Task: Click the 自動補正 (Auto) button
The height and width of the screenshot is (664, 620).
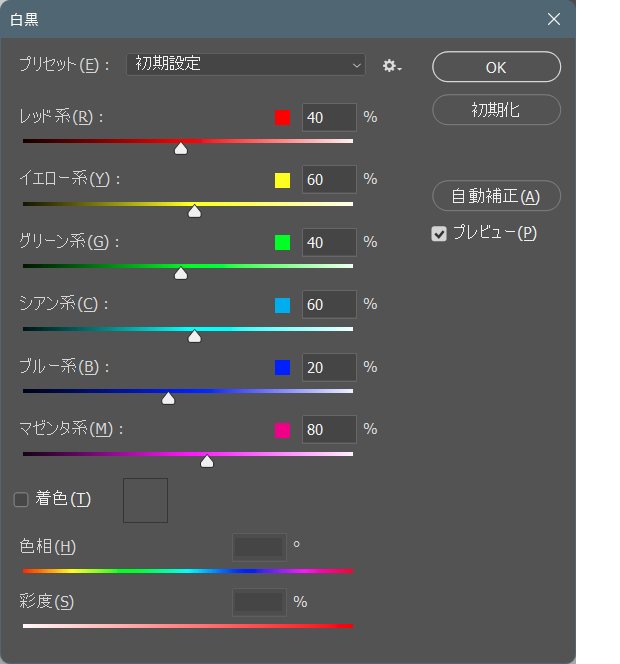Action: pos(496,196)
